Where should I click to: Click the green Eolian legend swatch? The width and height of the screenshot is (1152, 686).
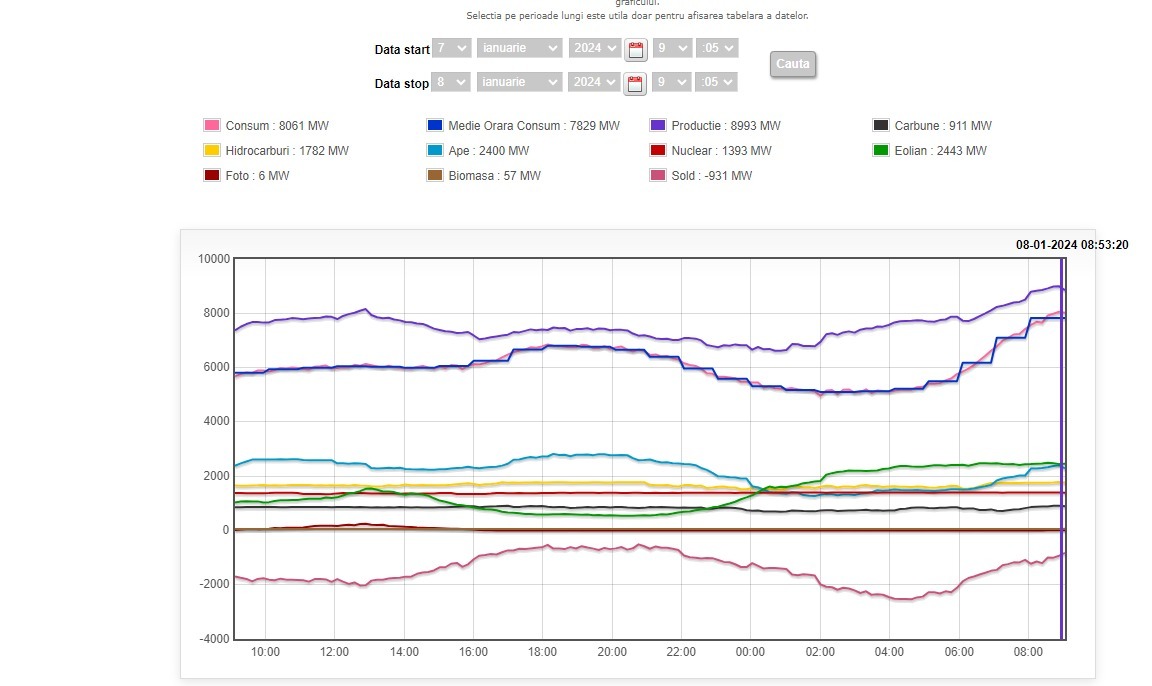pos(881,151)
